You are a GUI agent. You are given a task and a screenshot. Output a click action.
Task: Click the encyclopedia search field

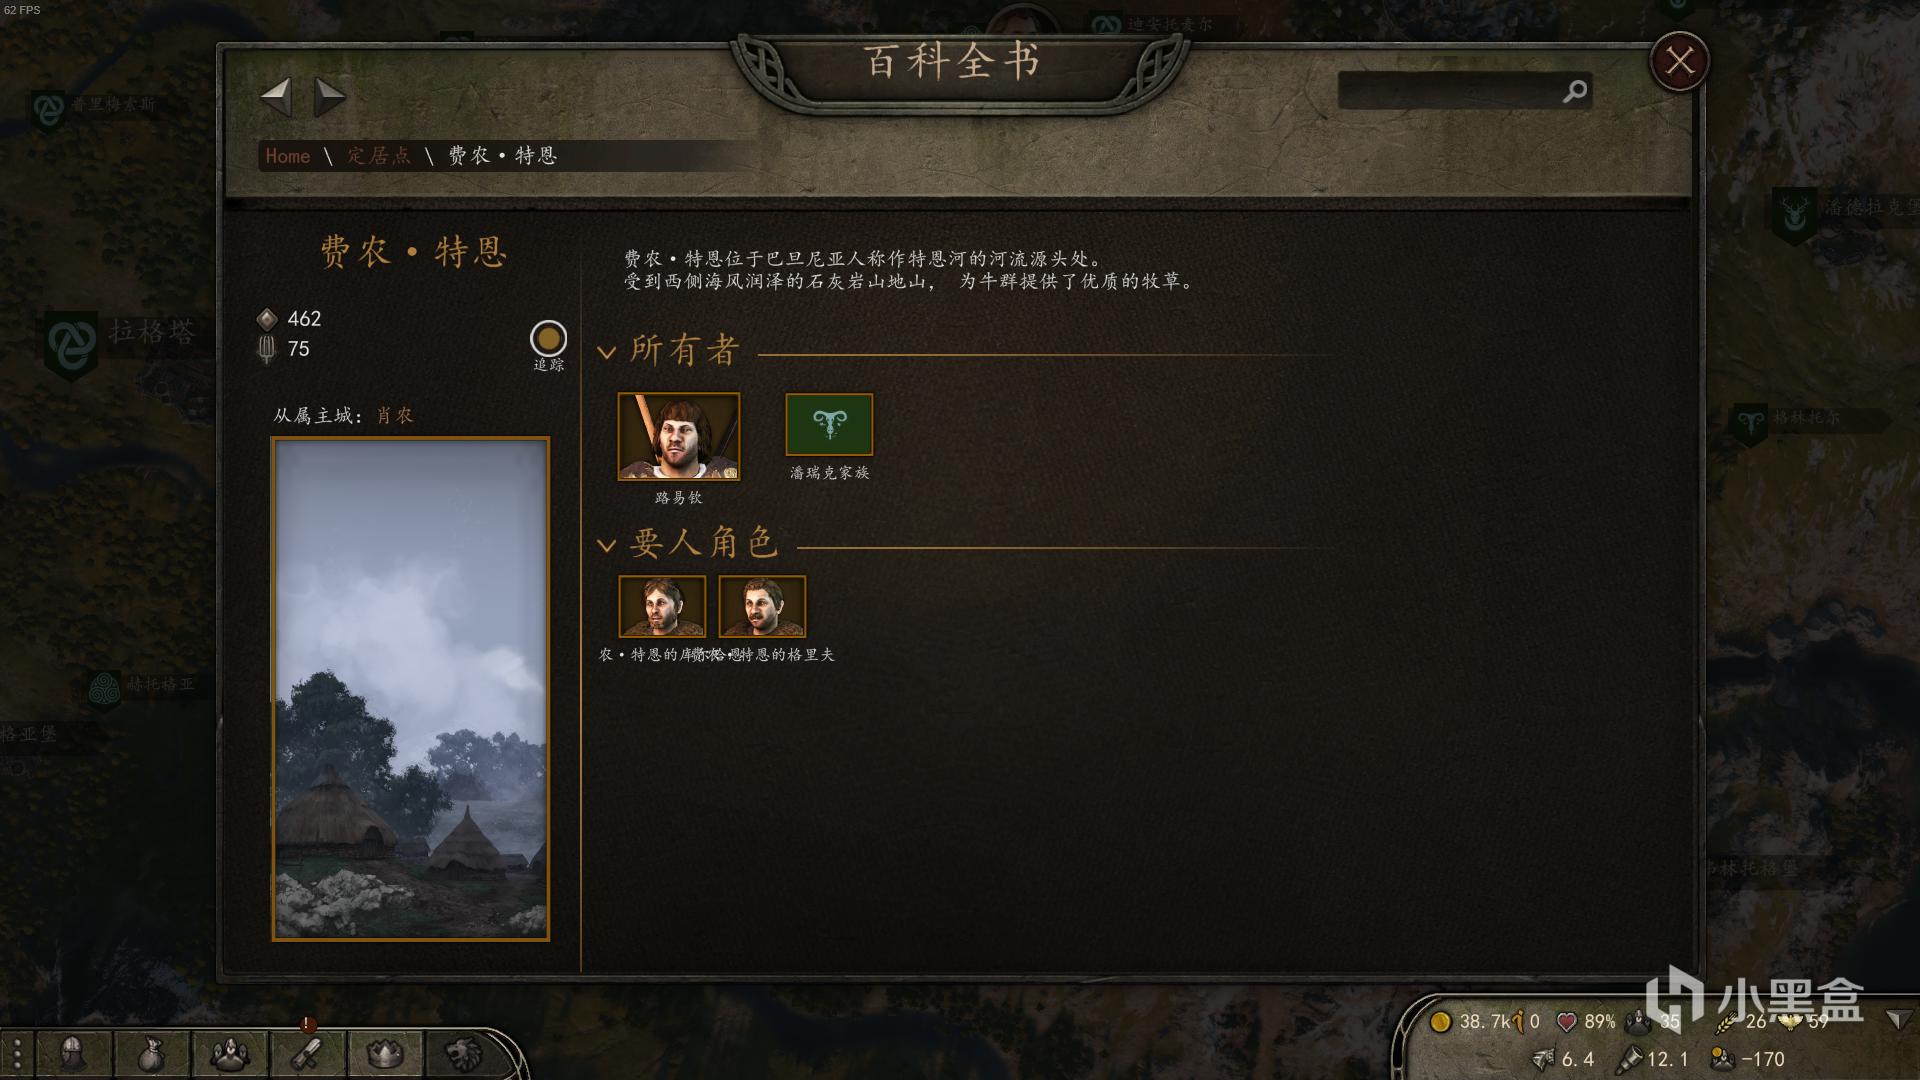[1450, 91]
